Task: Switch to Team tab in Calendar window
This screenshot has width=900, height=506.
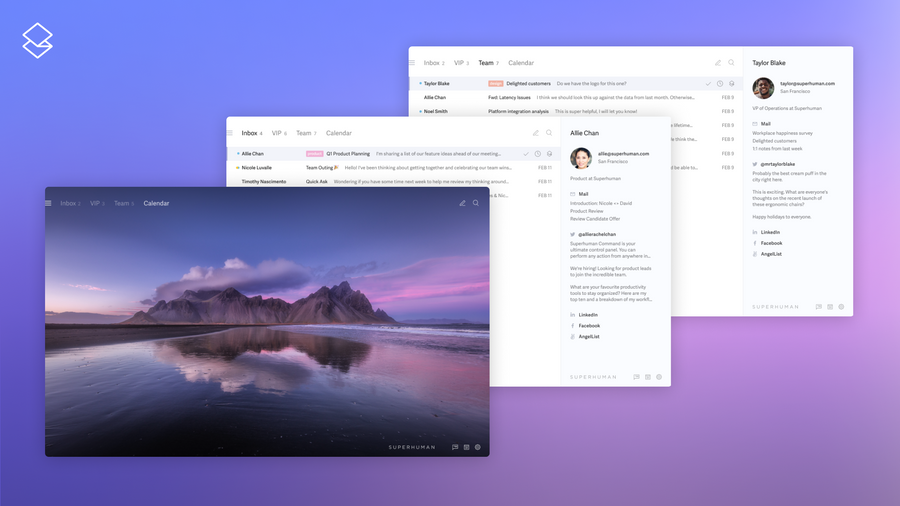Action: pos(123,203)
